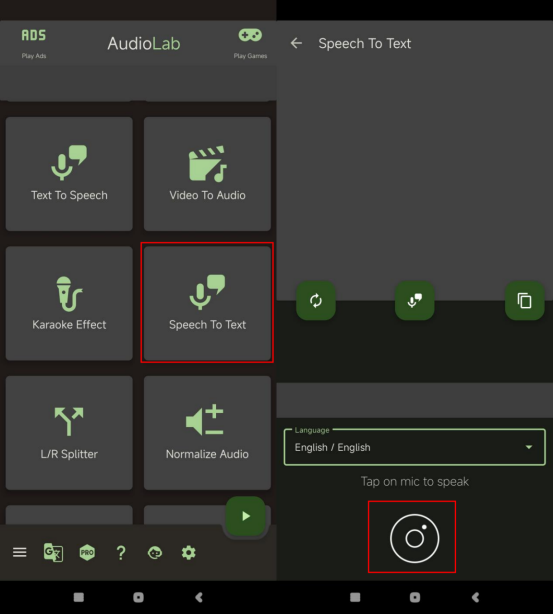Tap right screen's system back arrow

click(x=475, y=597)
